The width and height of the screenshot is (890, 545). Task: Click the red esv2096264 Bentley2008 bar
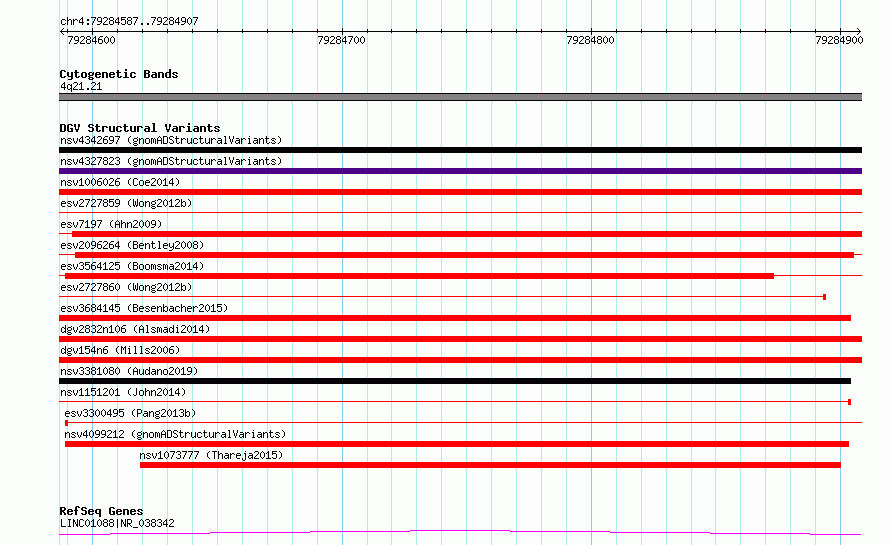point(464,255)
